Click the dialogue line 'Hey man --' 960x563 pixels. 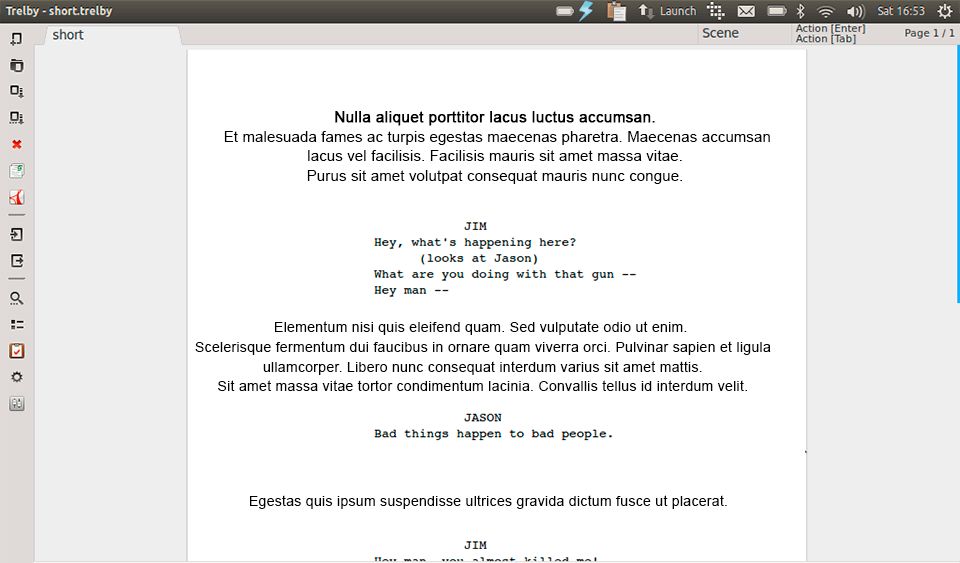point(411,290)
